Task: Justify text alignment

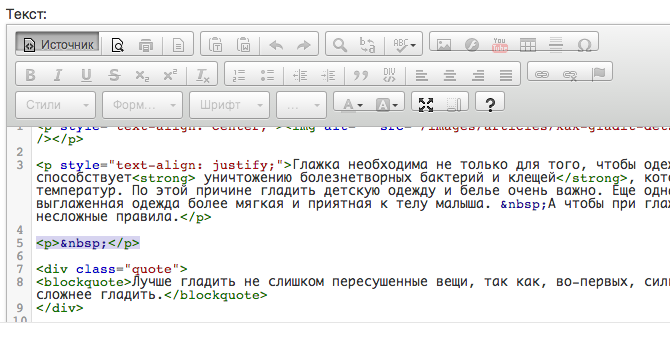Action: click(506, 75)
